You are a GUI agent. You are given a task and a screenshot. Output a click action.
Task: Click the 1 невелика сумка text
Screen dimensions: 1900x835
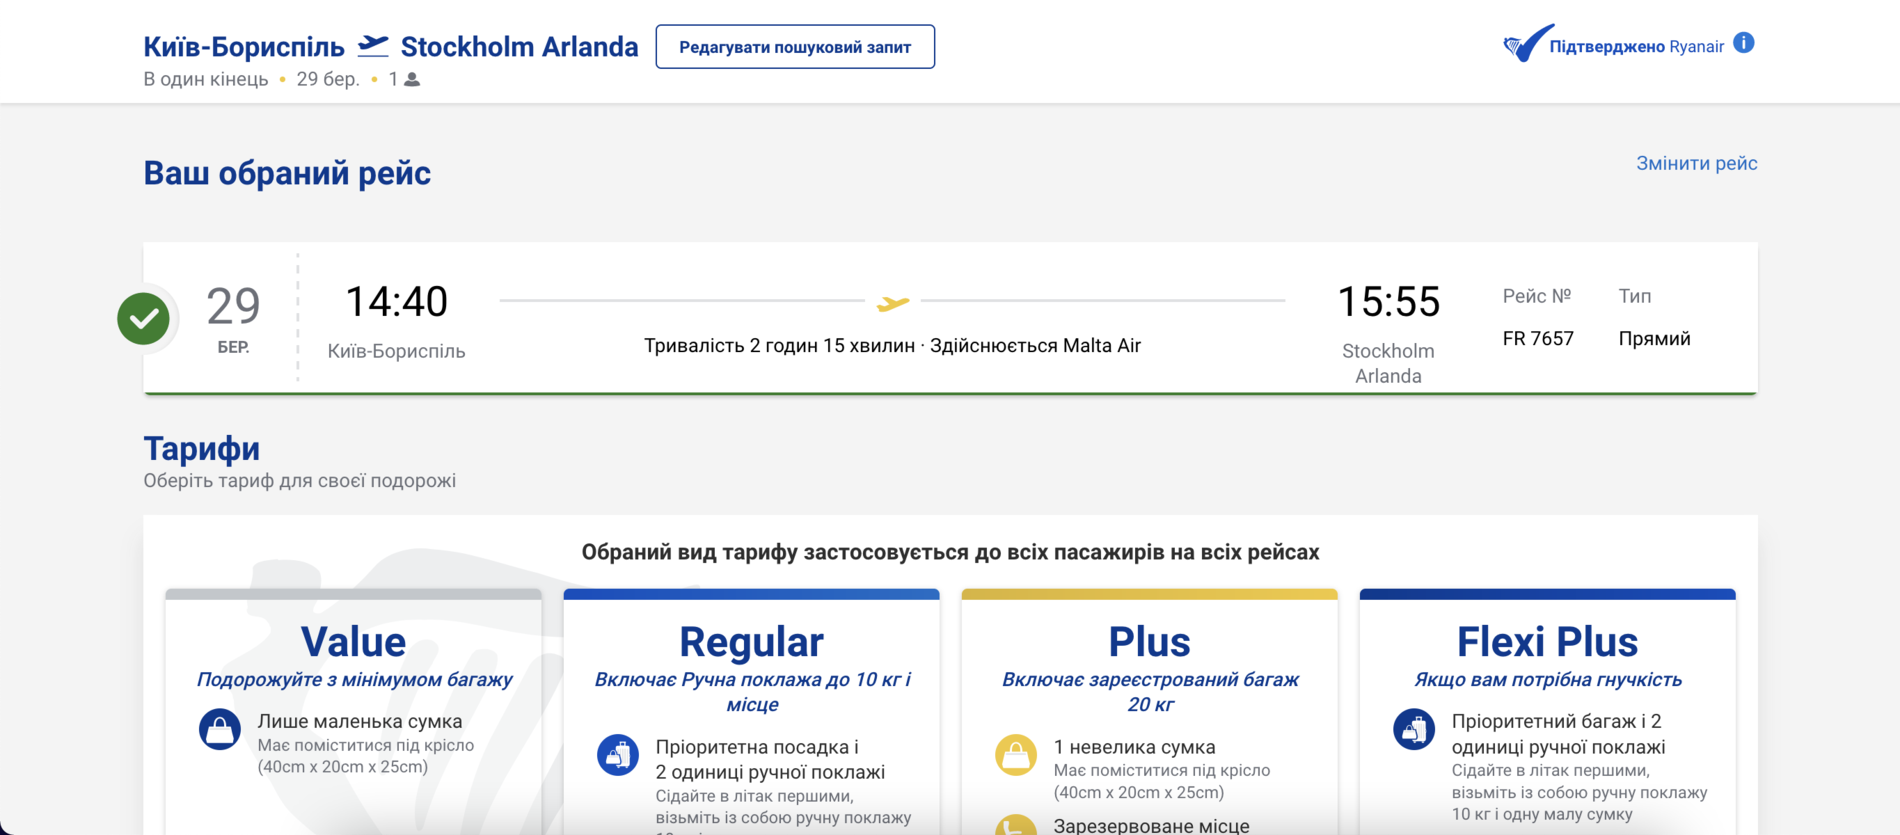pos(1134,747)
